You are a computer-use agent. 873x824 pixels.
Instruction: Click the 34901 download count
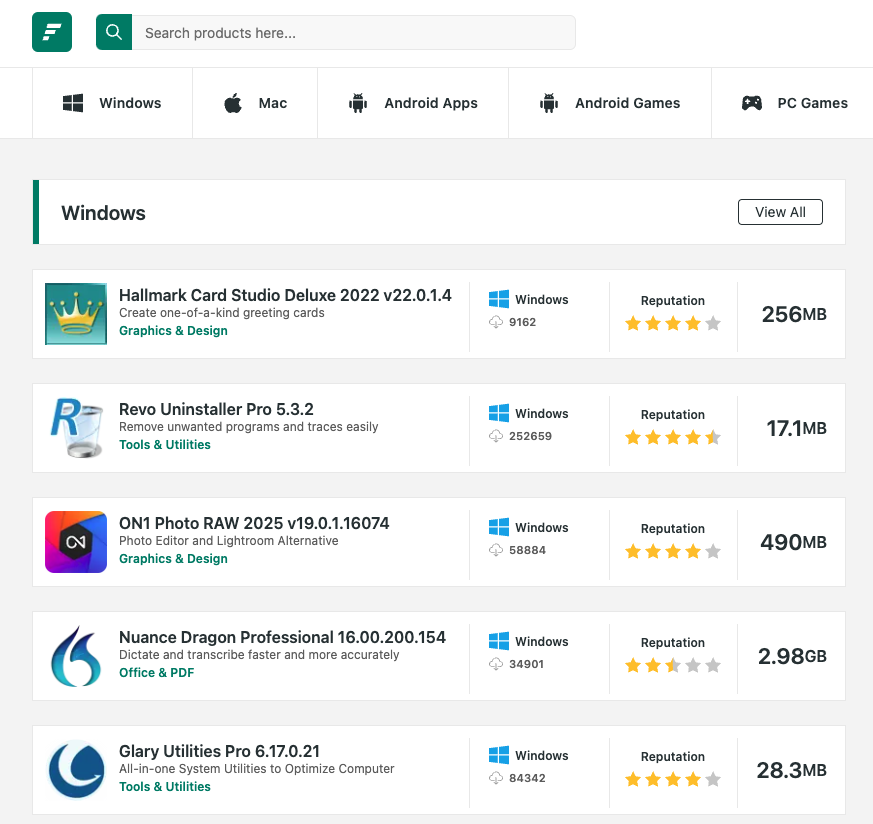click(526, 665)
